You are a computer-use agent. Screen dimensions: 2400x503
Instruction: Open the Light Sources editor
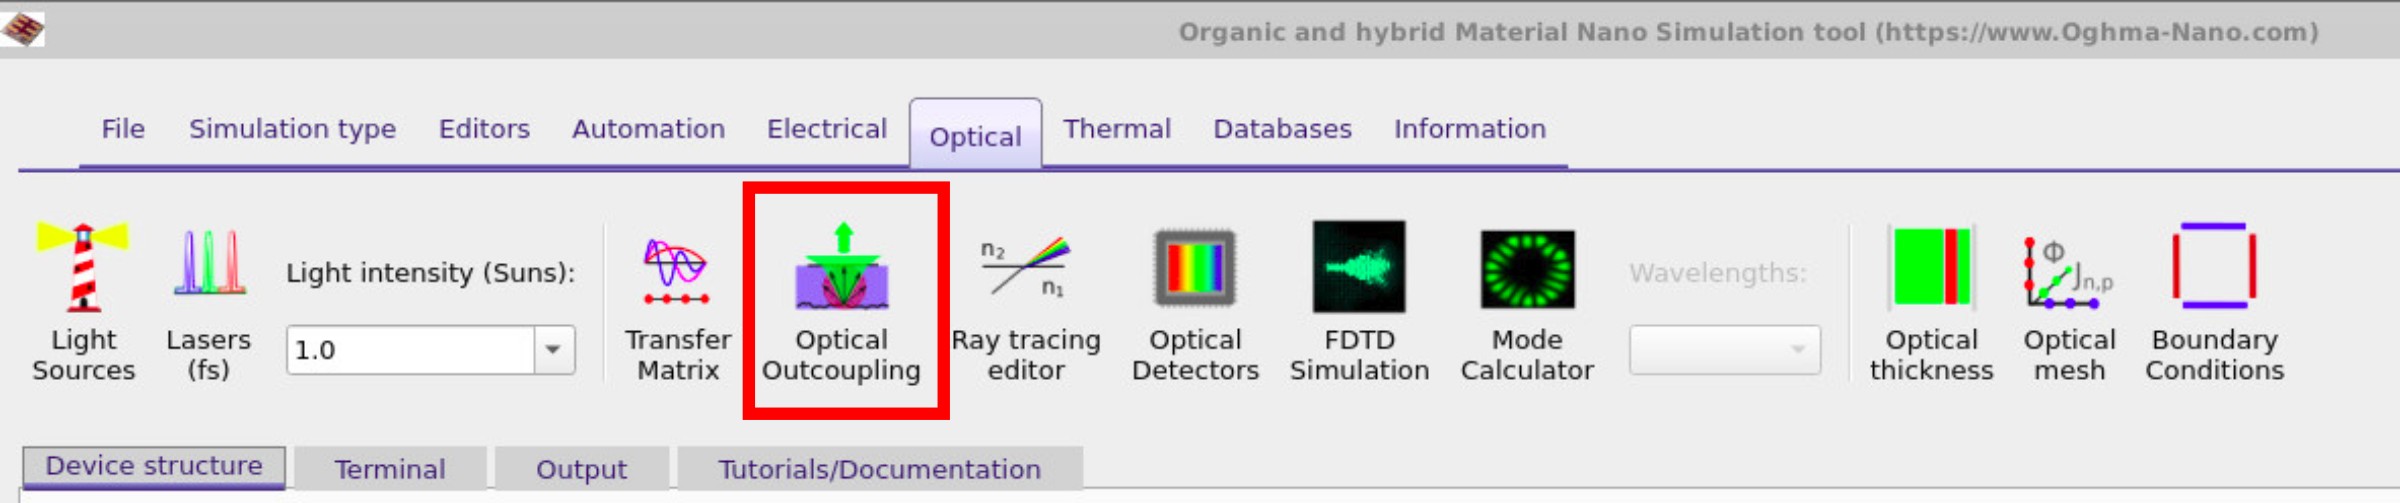pyautogui.click(x=83, y=300)
